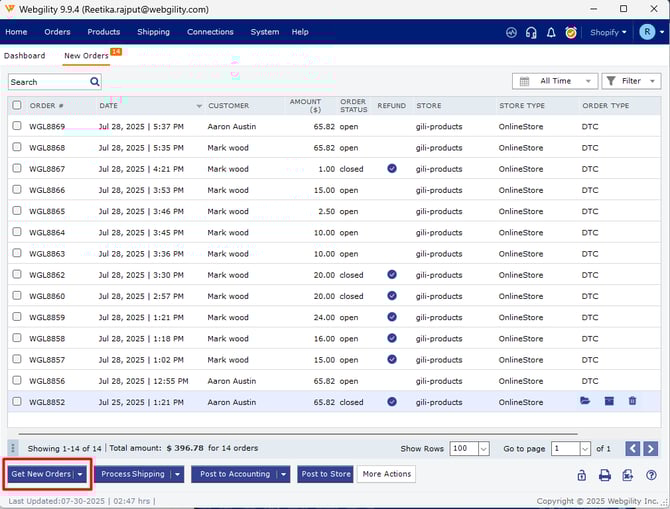Screen dimensions: 670x509
Task: Click the headset support icon
Action: (530, 32)
